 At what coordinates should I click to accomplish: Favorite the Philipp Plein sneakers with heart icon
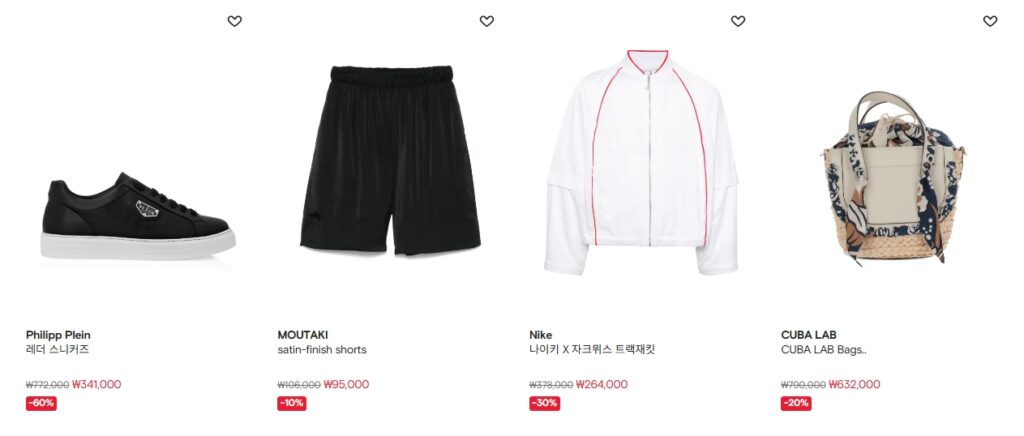coord(234,21)
